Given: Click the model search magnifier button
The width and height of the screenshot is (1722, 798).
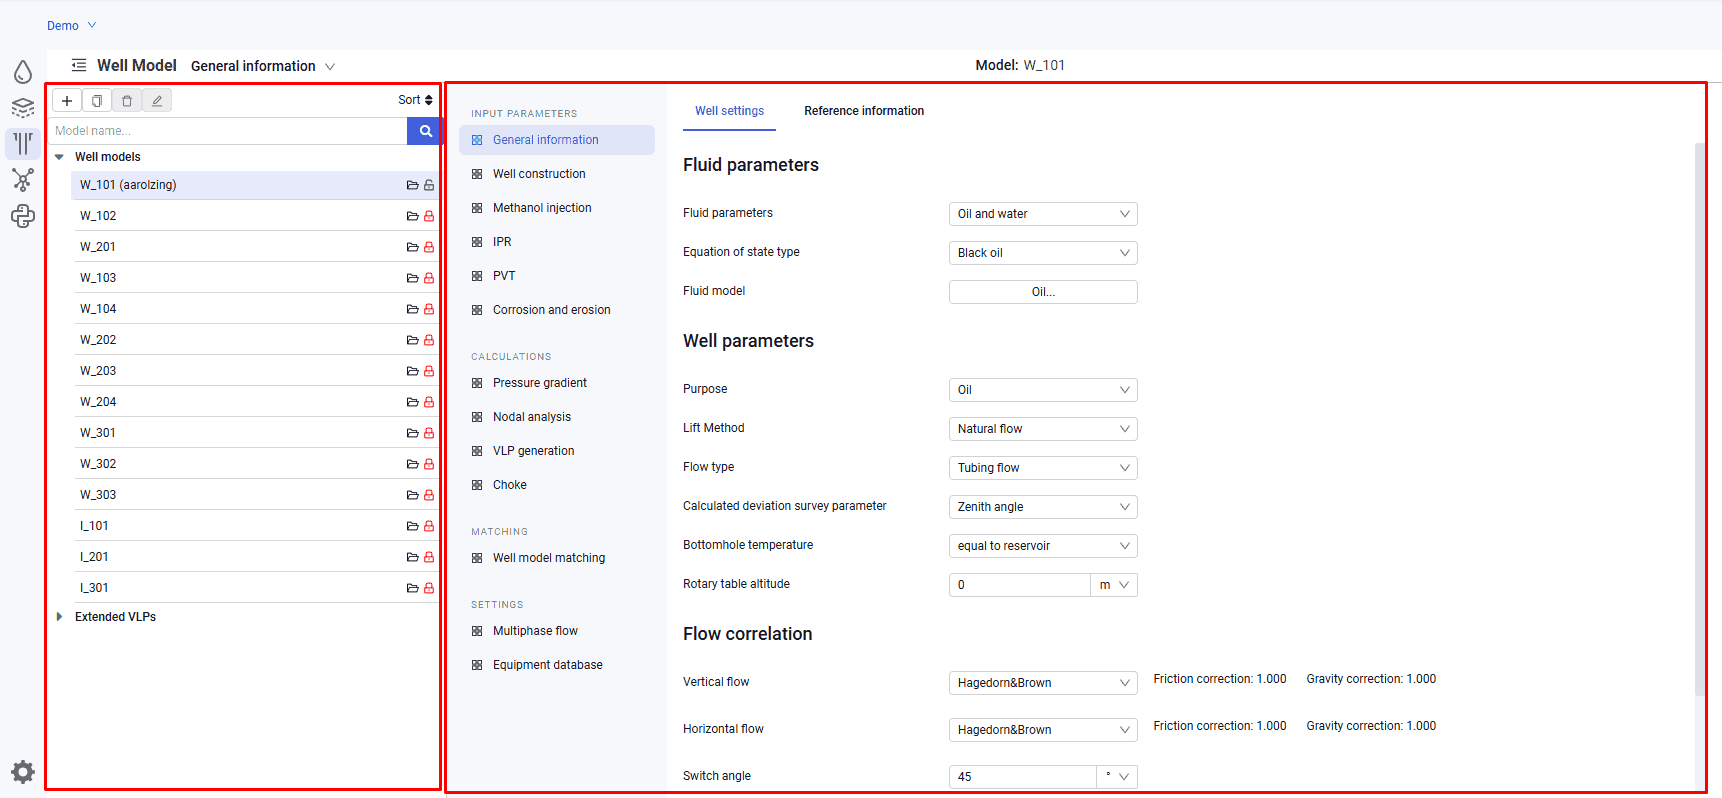Looking at the screenshot, I should pyautogui.click(x=425, y=131).
